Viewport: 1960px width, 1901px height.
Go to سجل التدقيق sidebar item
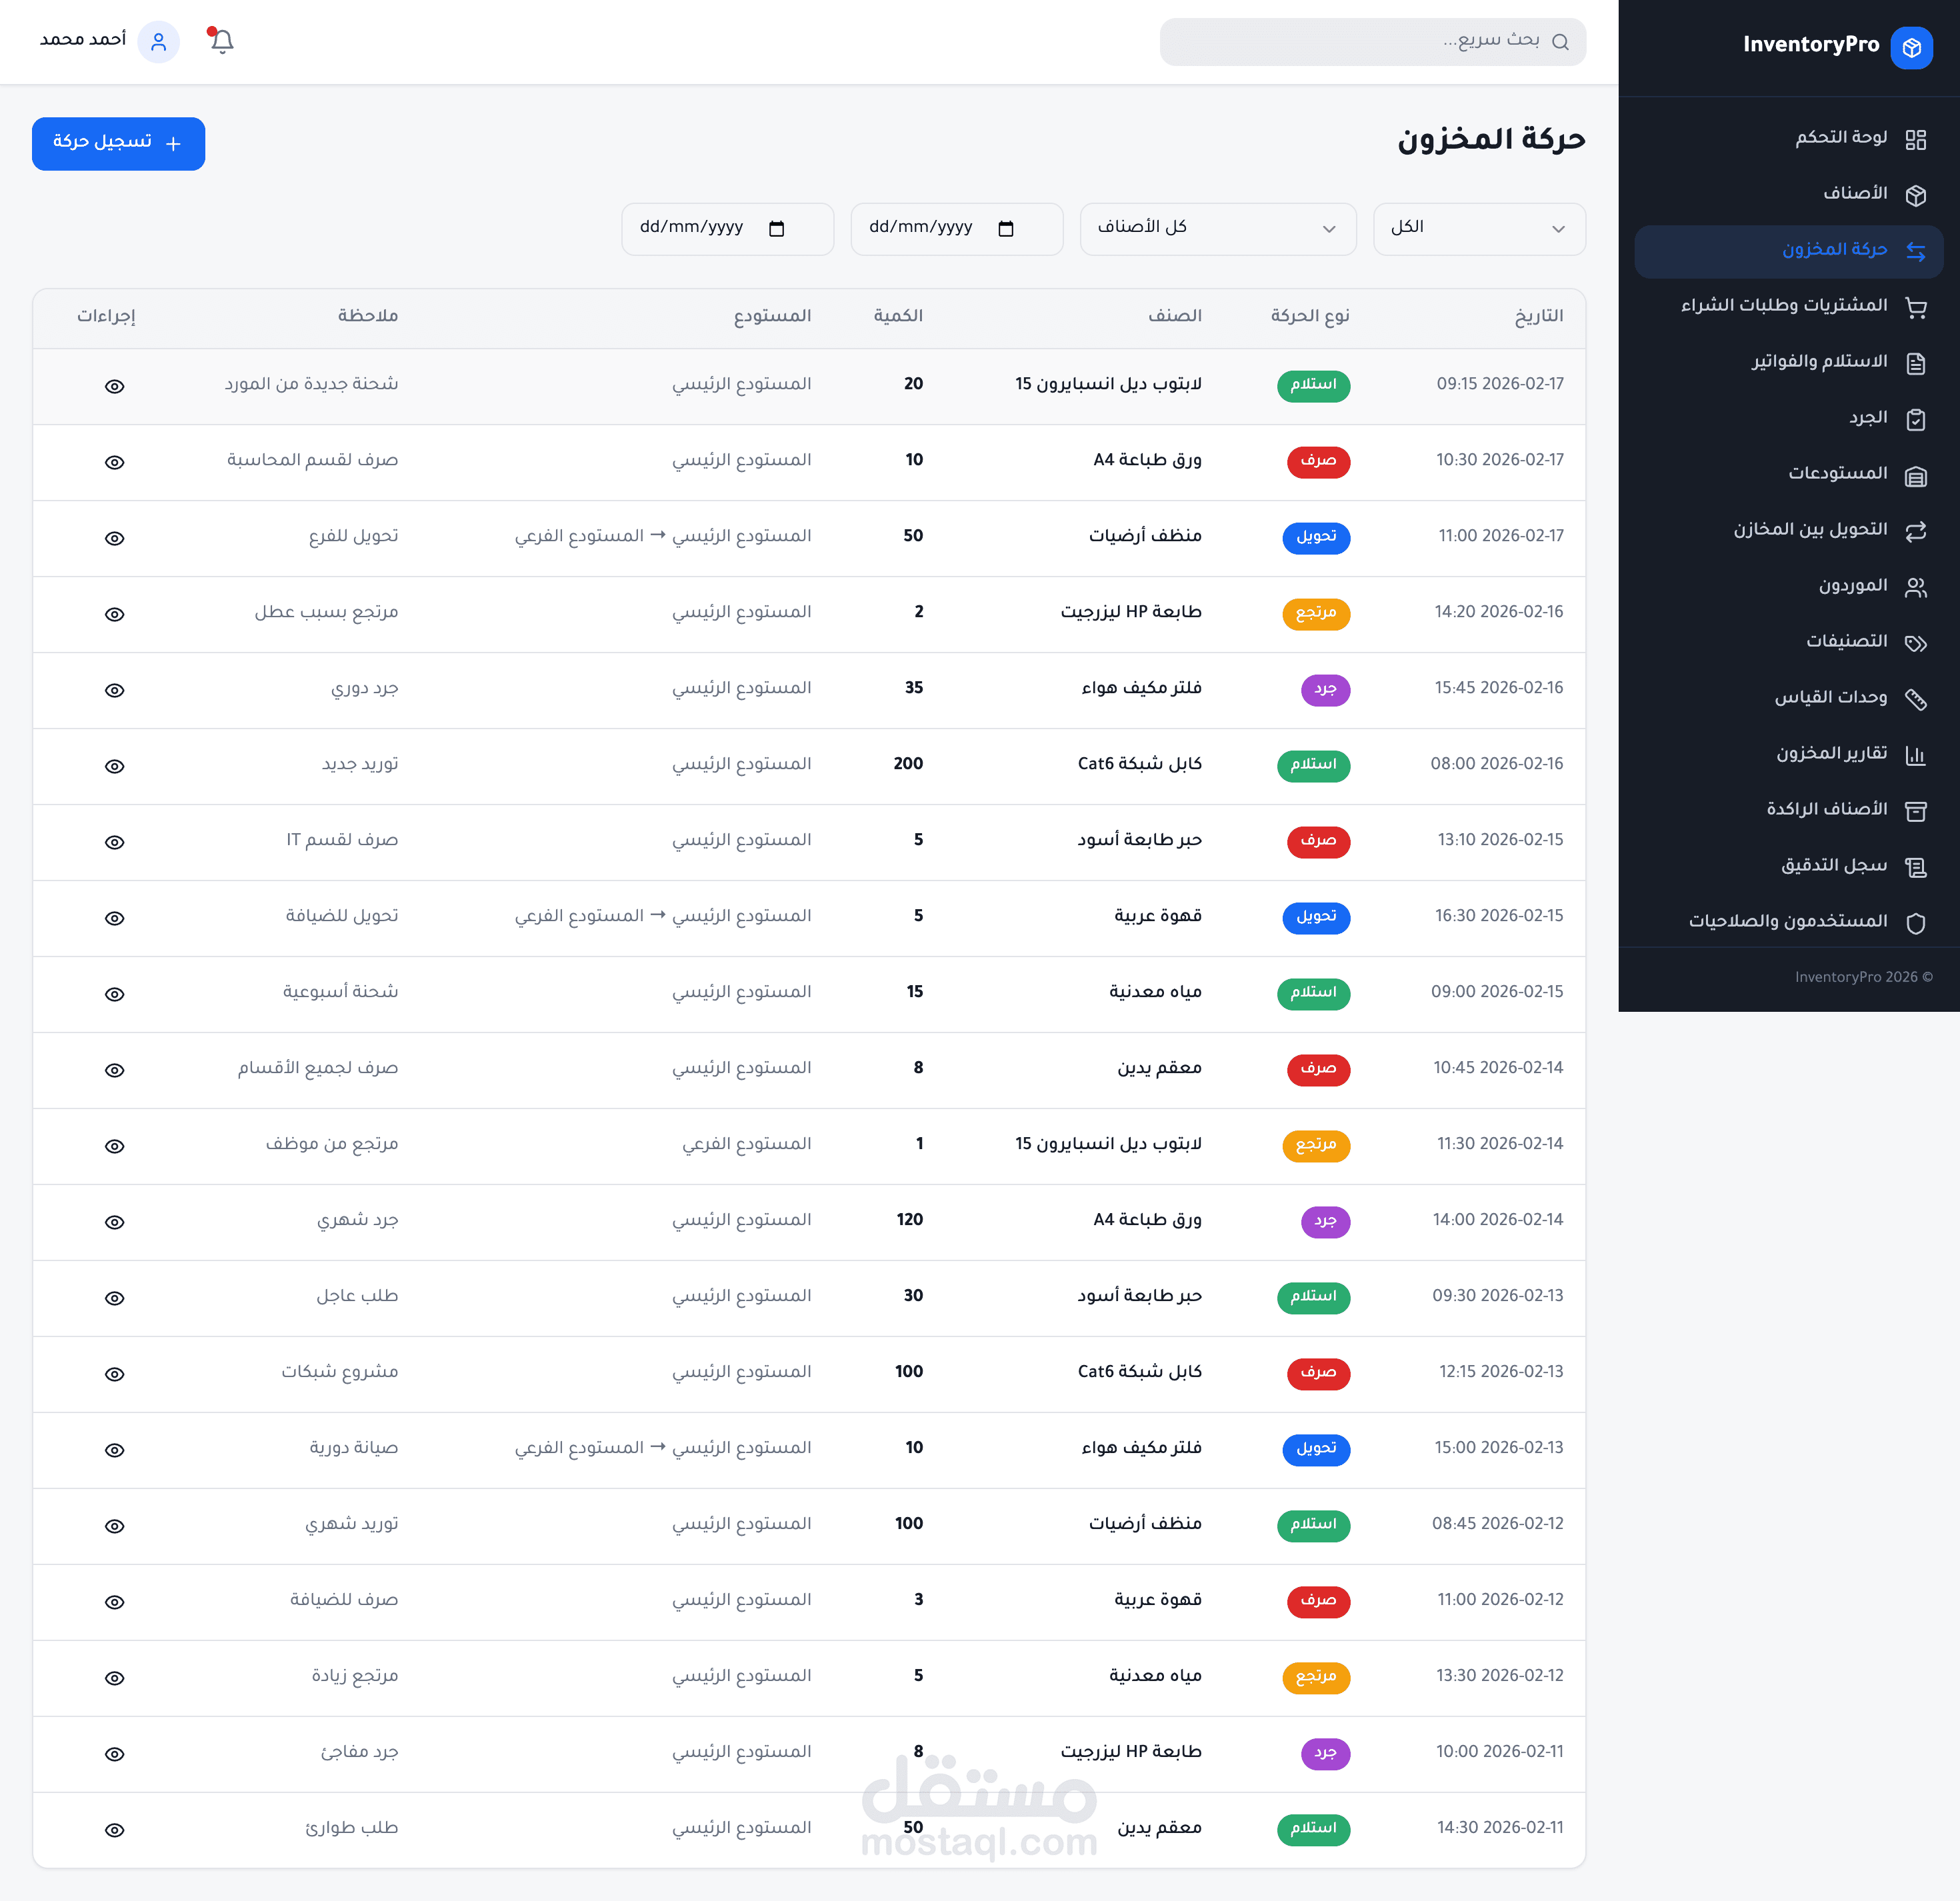pos(1833,865)
